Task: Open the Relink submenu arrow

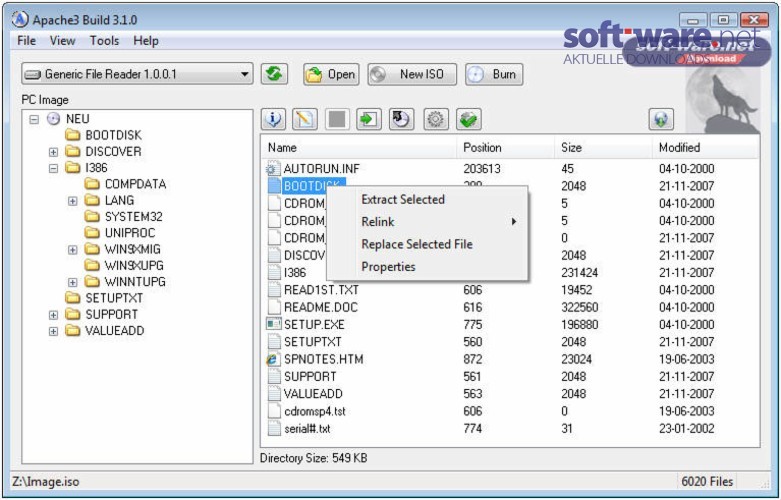Action: 514,222
